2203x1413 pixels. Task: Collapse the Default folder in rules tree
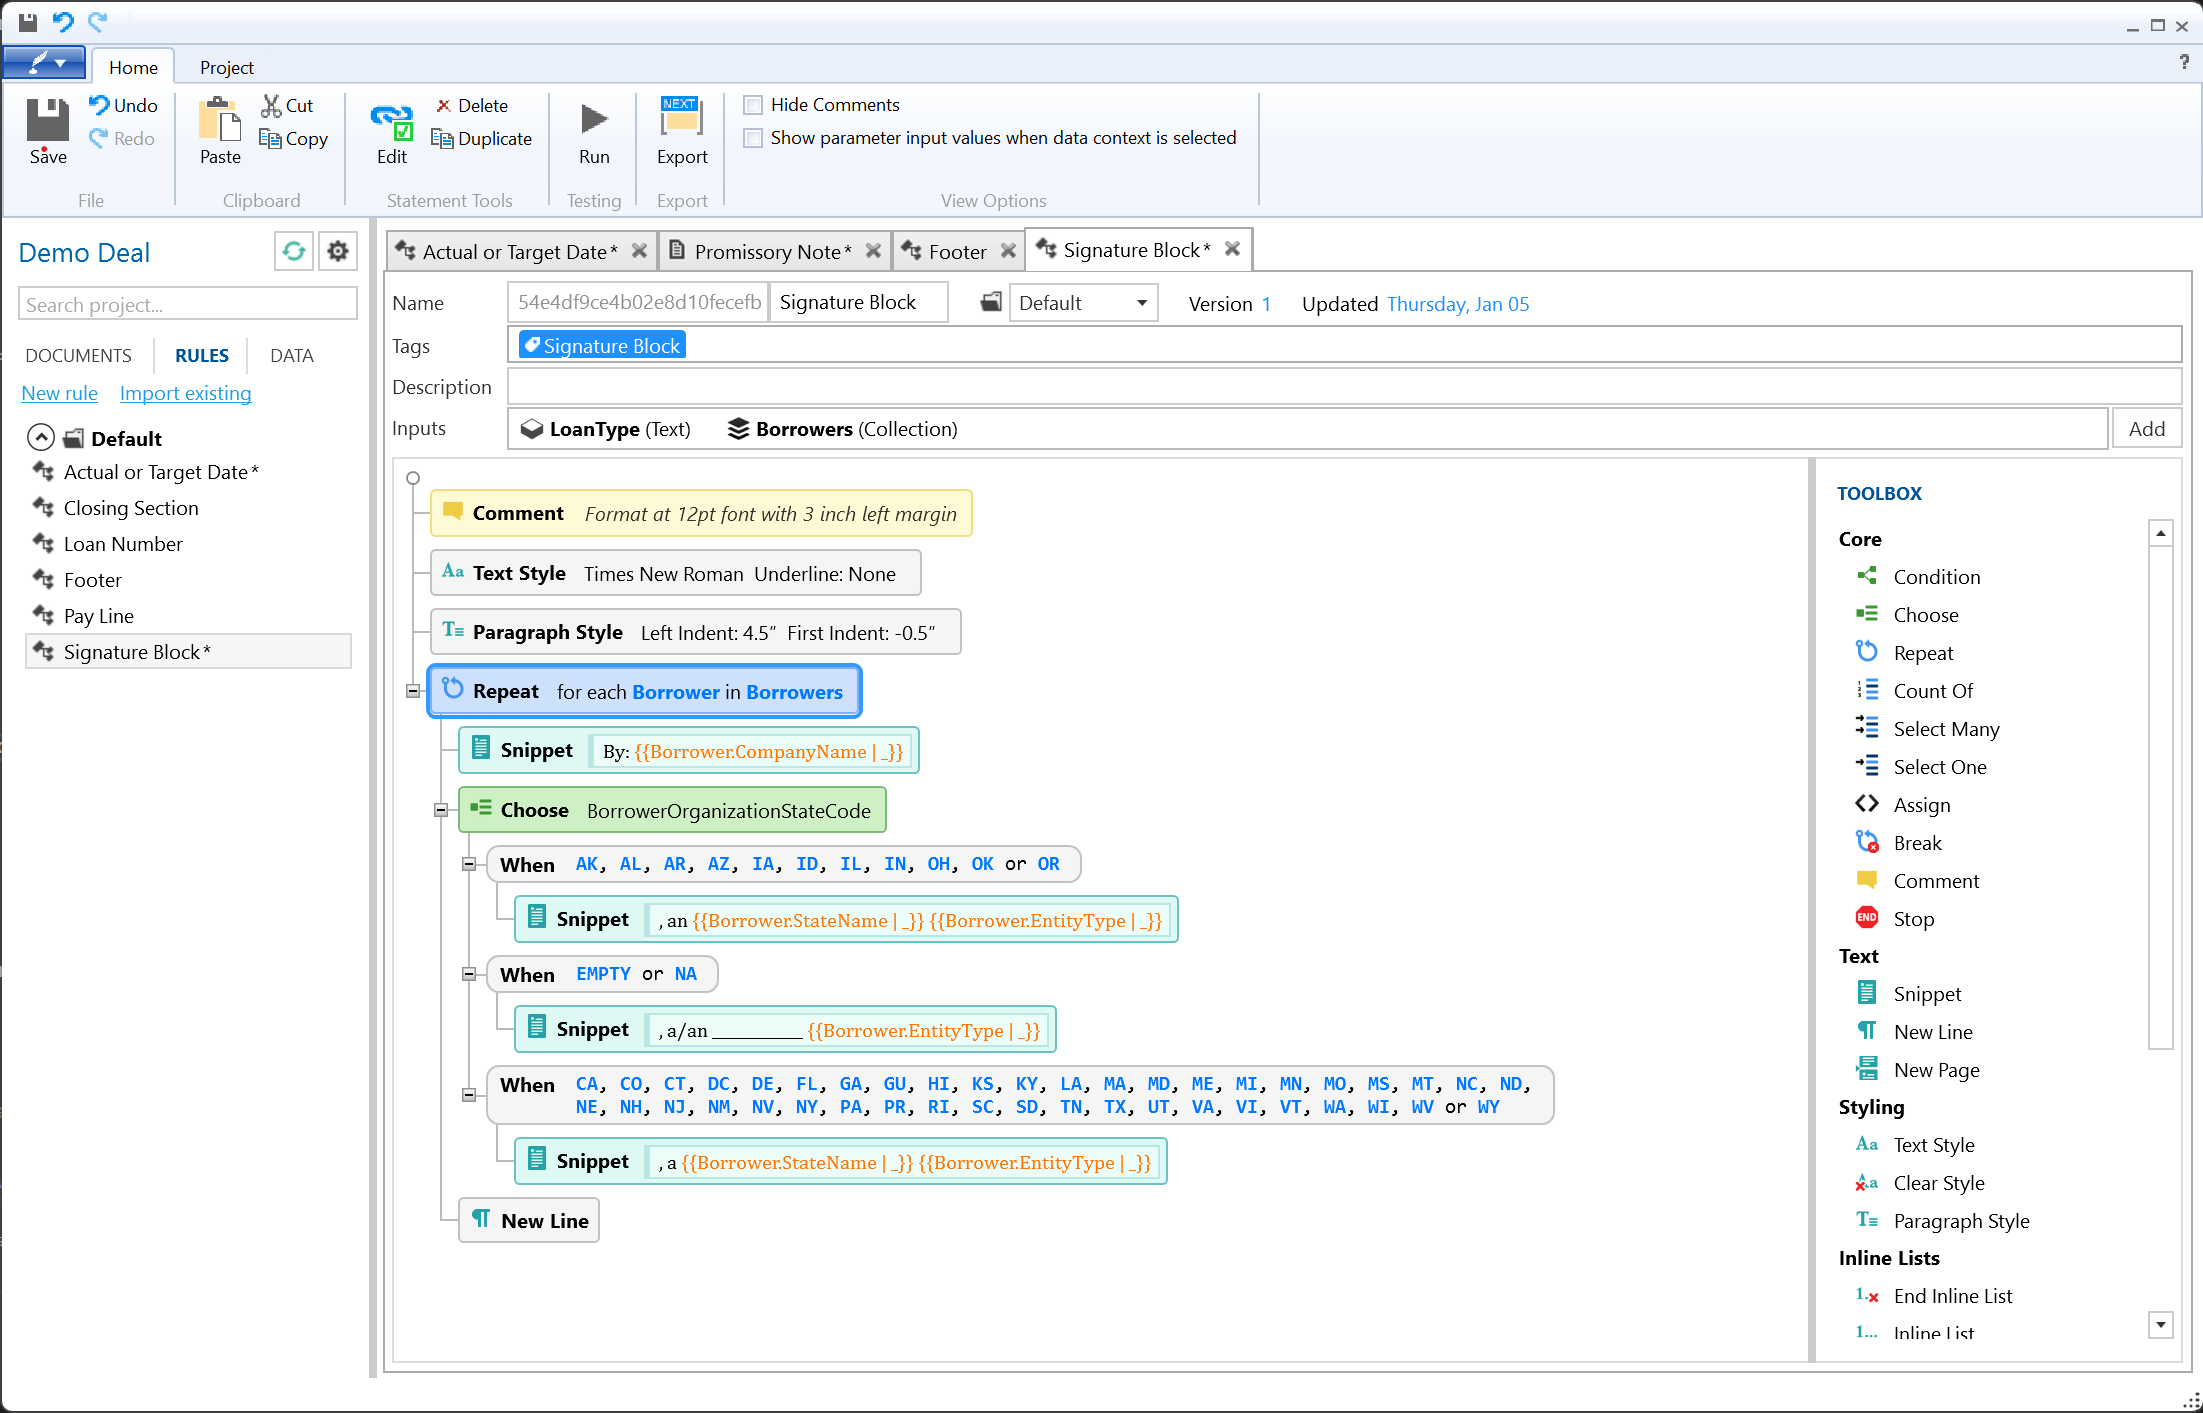(x=41, y=438)
